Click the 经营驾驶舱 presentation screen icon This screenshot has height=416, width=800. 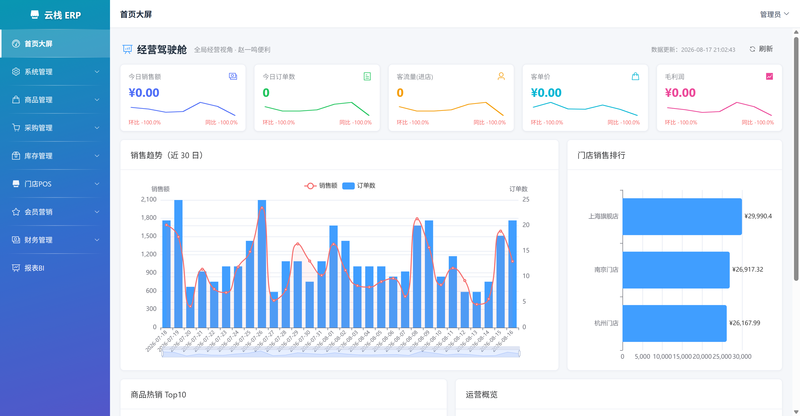coord(128,50)
